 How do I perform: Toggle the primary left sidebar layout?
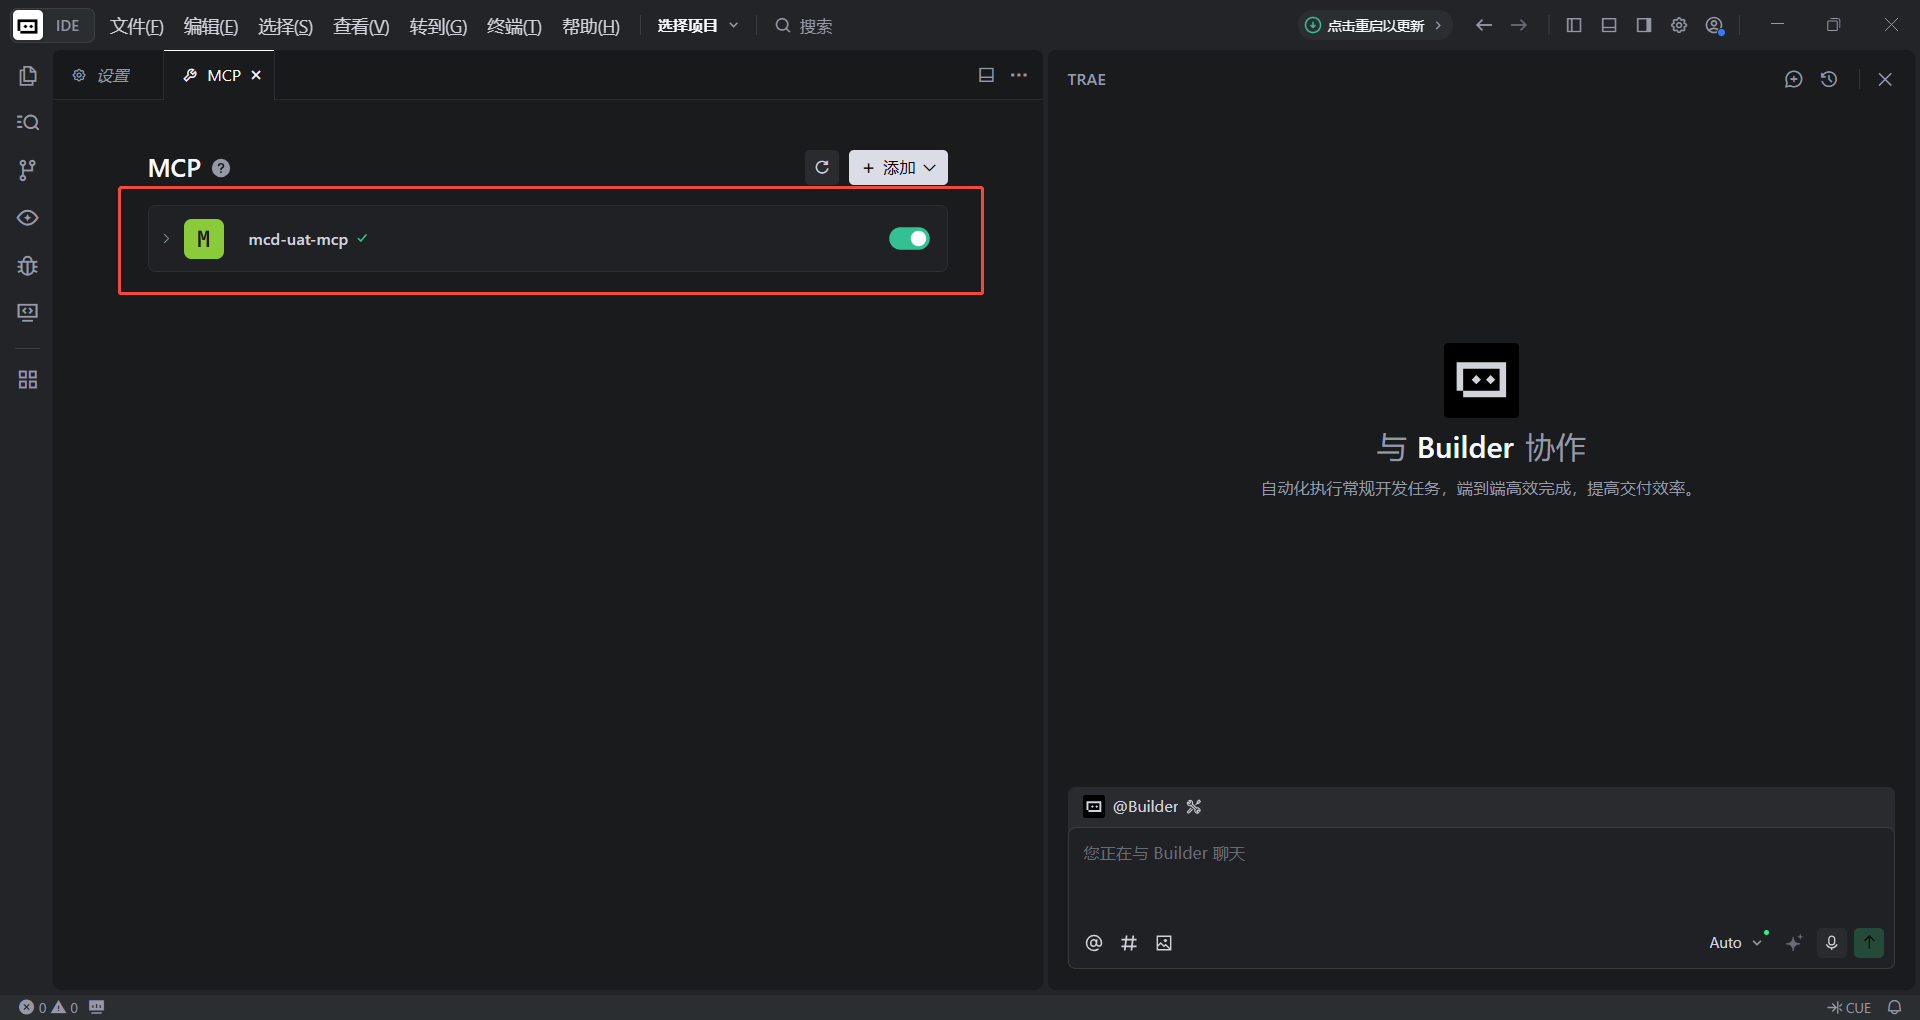[x=1574, y=26]
